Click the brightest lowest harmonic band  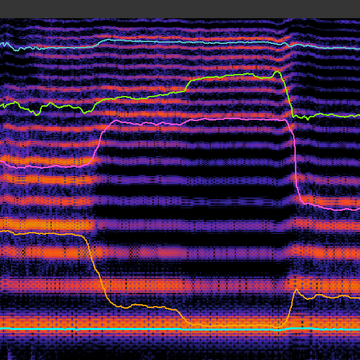180,322
